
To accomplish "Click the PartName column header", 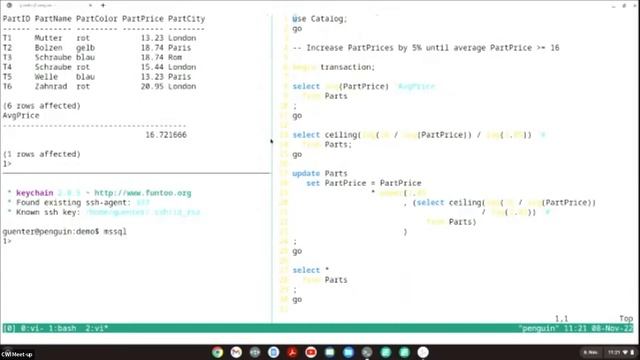I will [x=53, y=19].
